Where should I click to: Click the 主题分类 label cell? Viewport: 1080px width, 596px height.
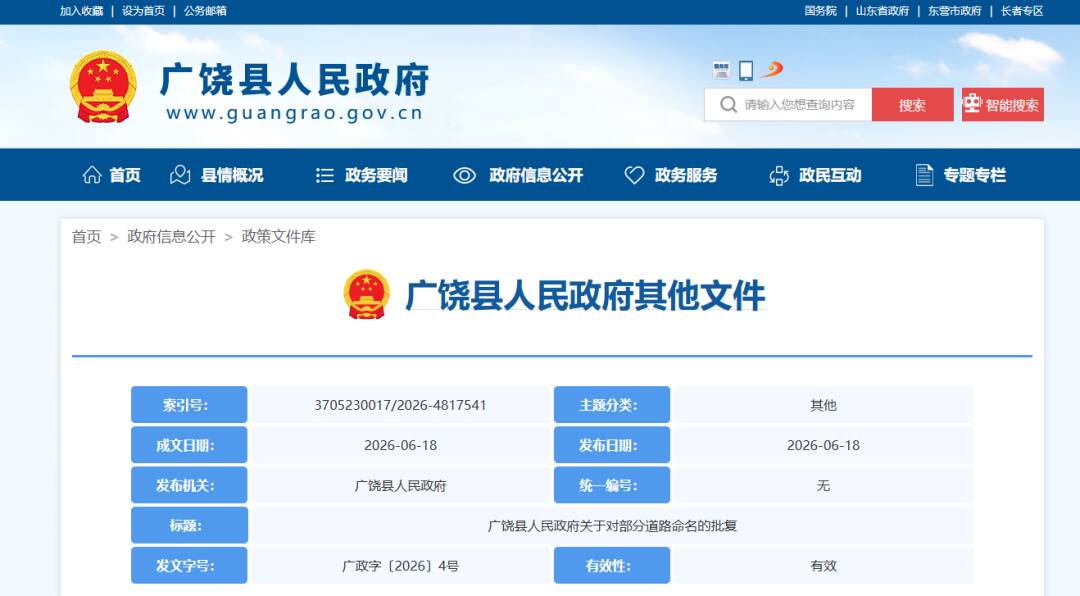tap(612, 404)
